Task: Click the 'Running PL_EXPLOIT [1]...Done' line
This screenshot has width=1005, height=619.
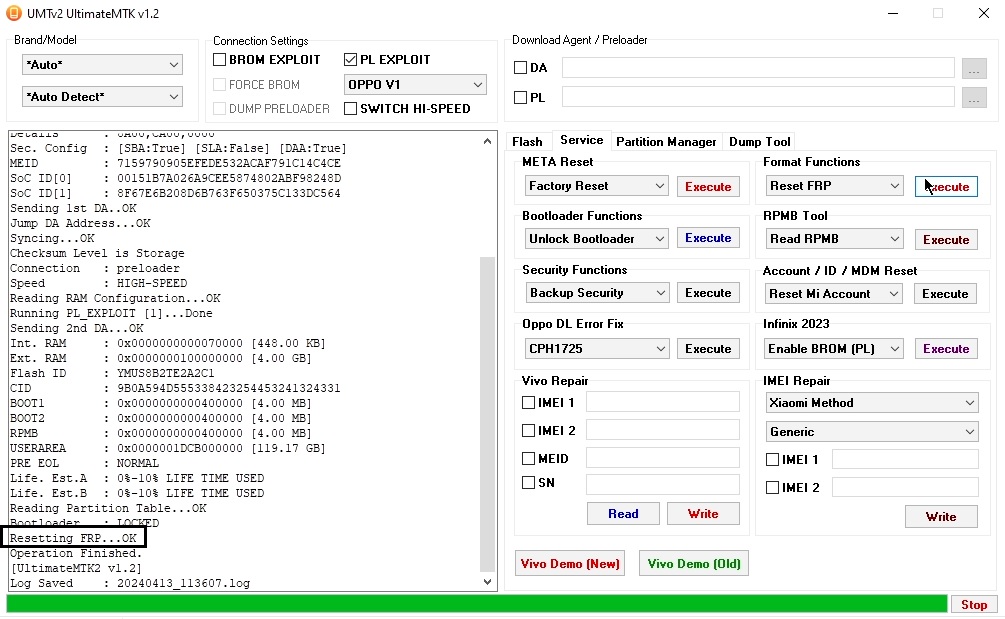Action: [111, 313]
